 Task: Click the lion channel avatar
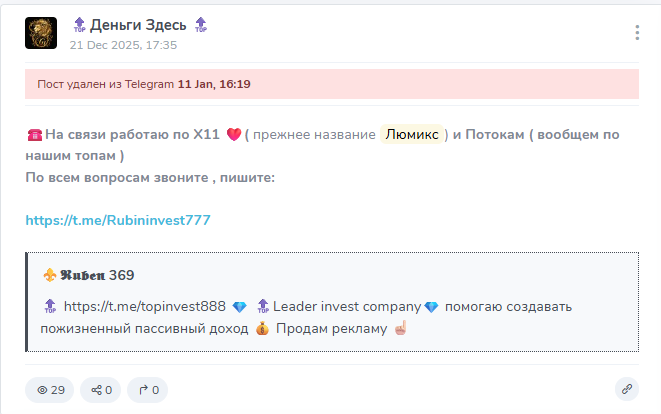41,33
